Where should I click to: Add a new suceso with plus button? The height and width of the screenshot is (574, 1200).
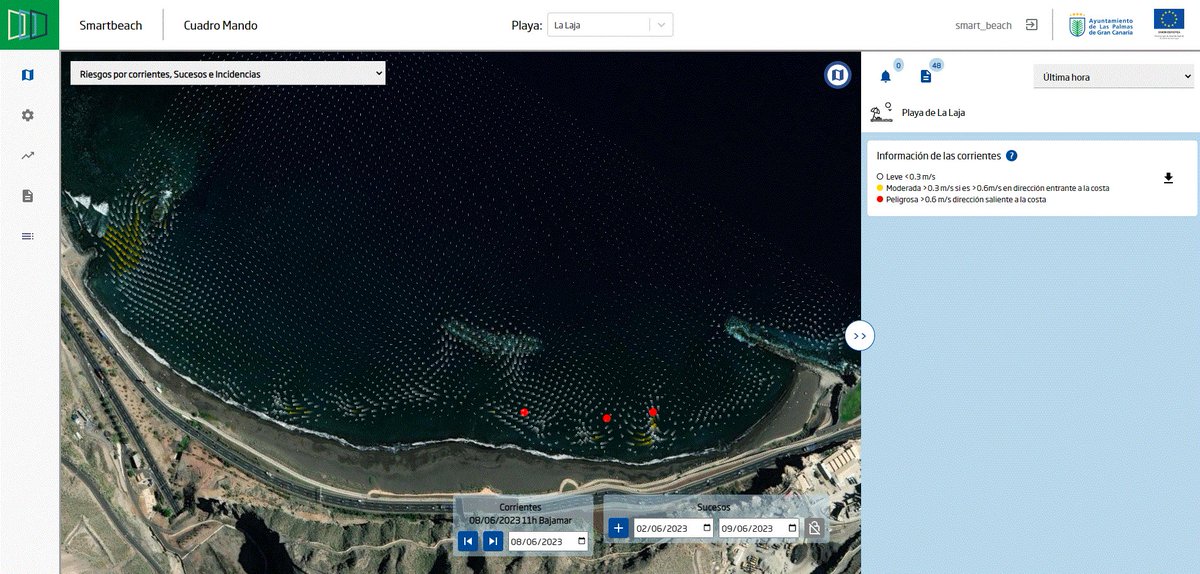(x=618, y=527)
